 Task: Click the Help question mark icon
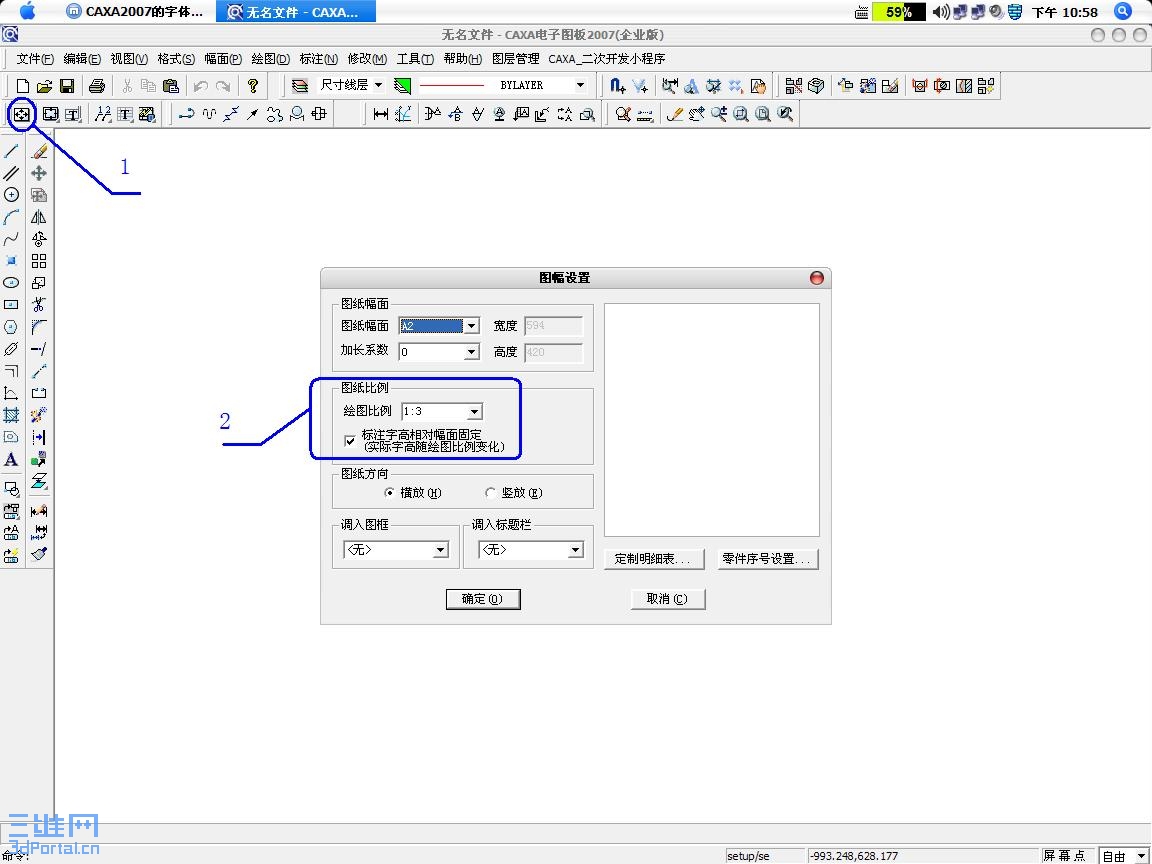[x=253, y=86]
